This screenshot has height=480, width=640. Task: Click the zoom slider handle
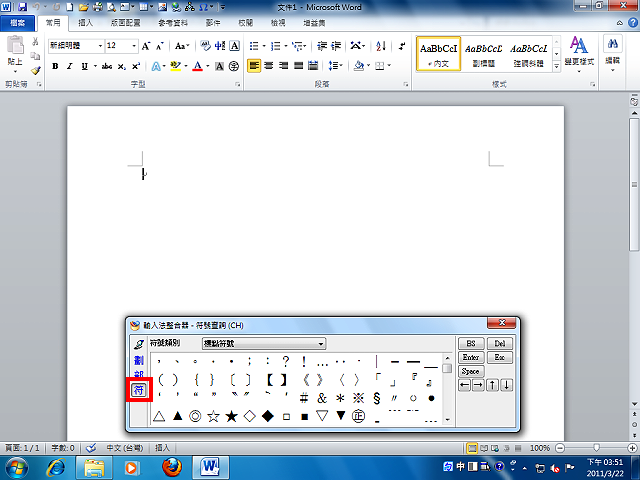(596, 448)
